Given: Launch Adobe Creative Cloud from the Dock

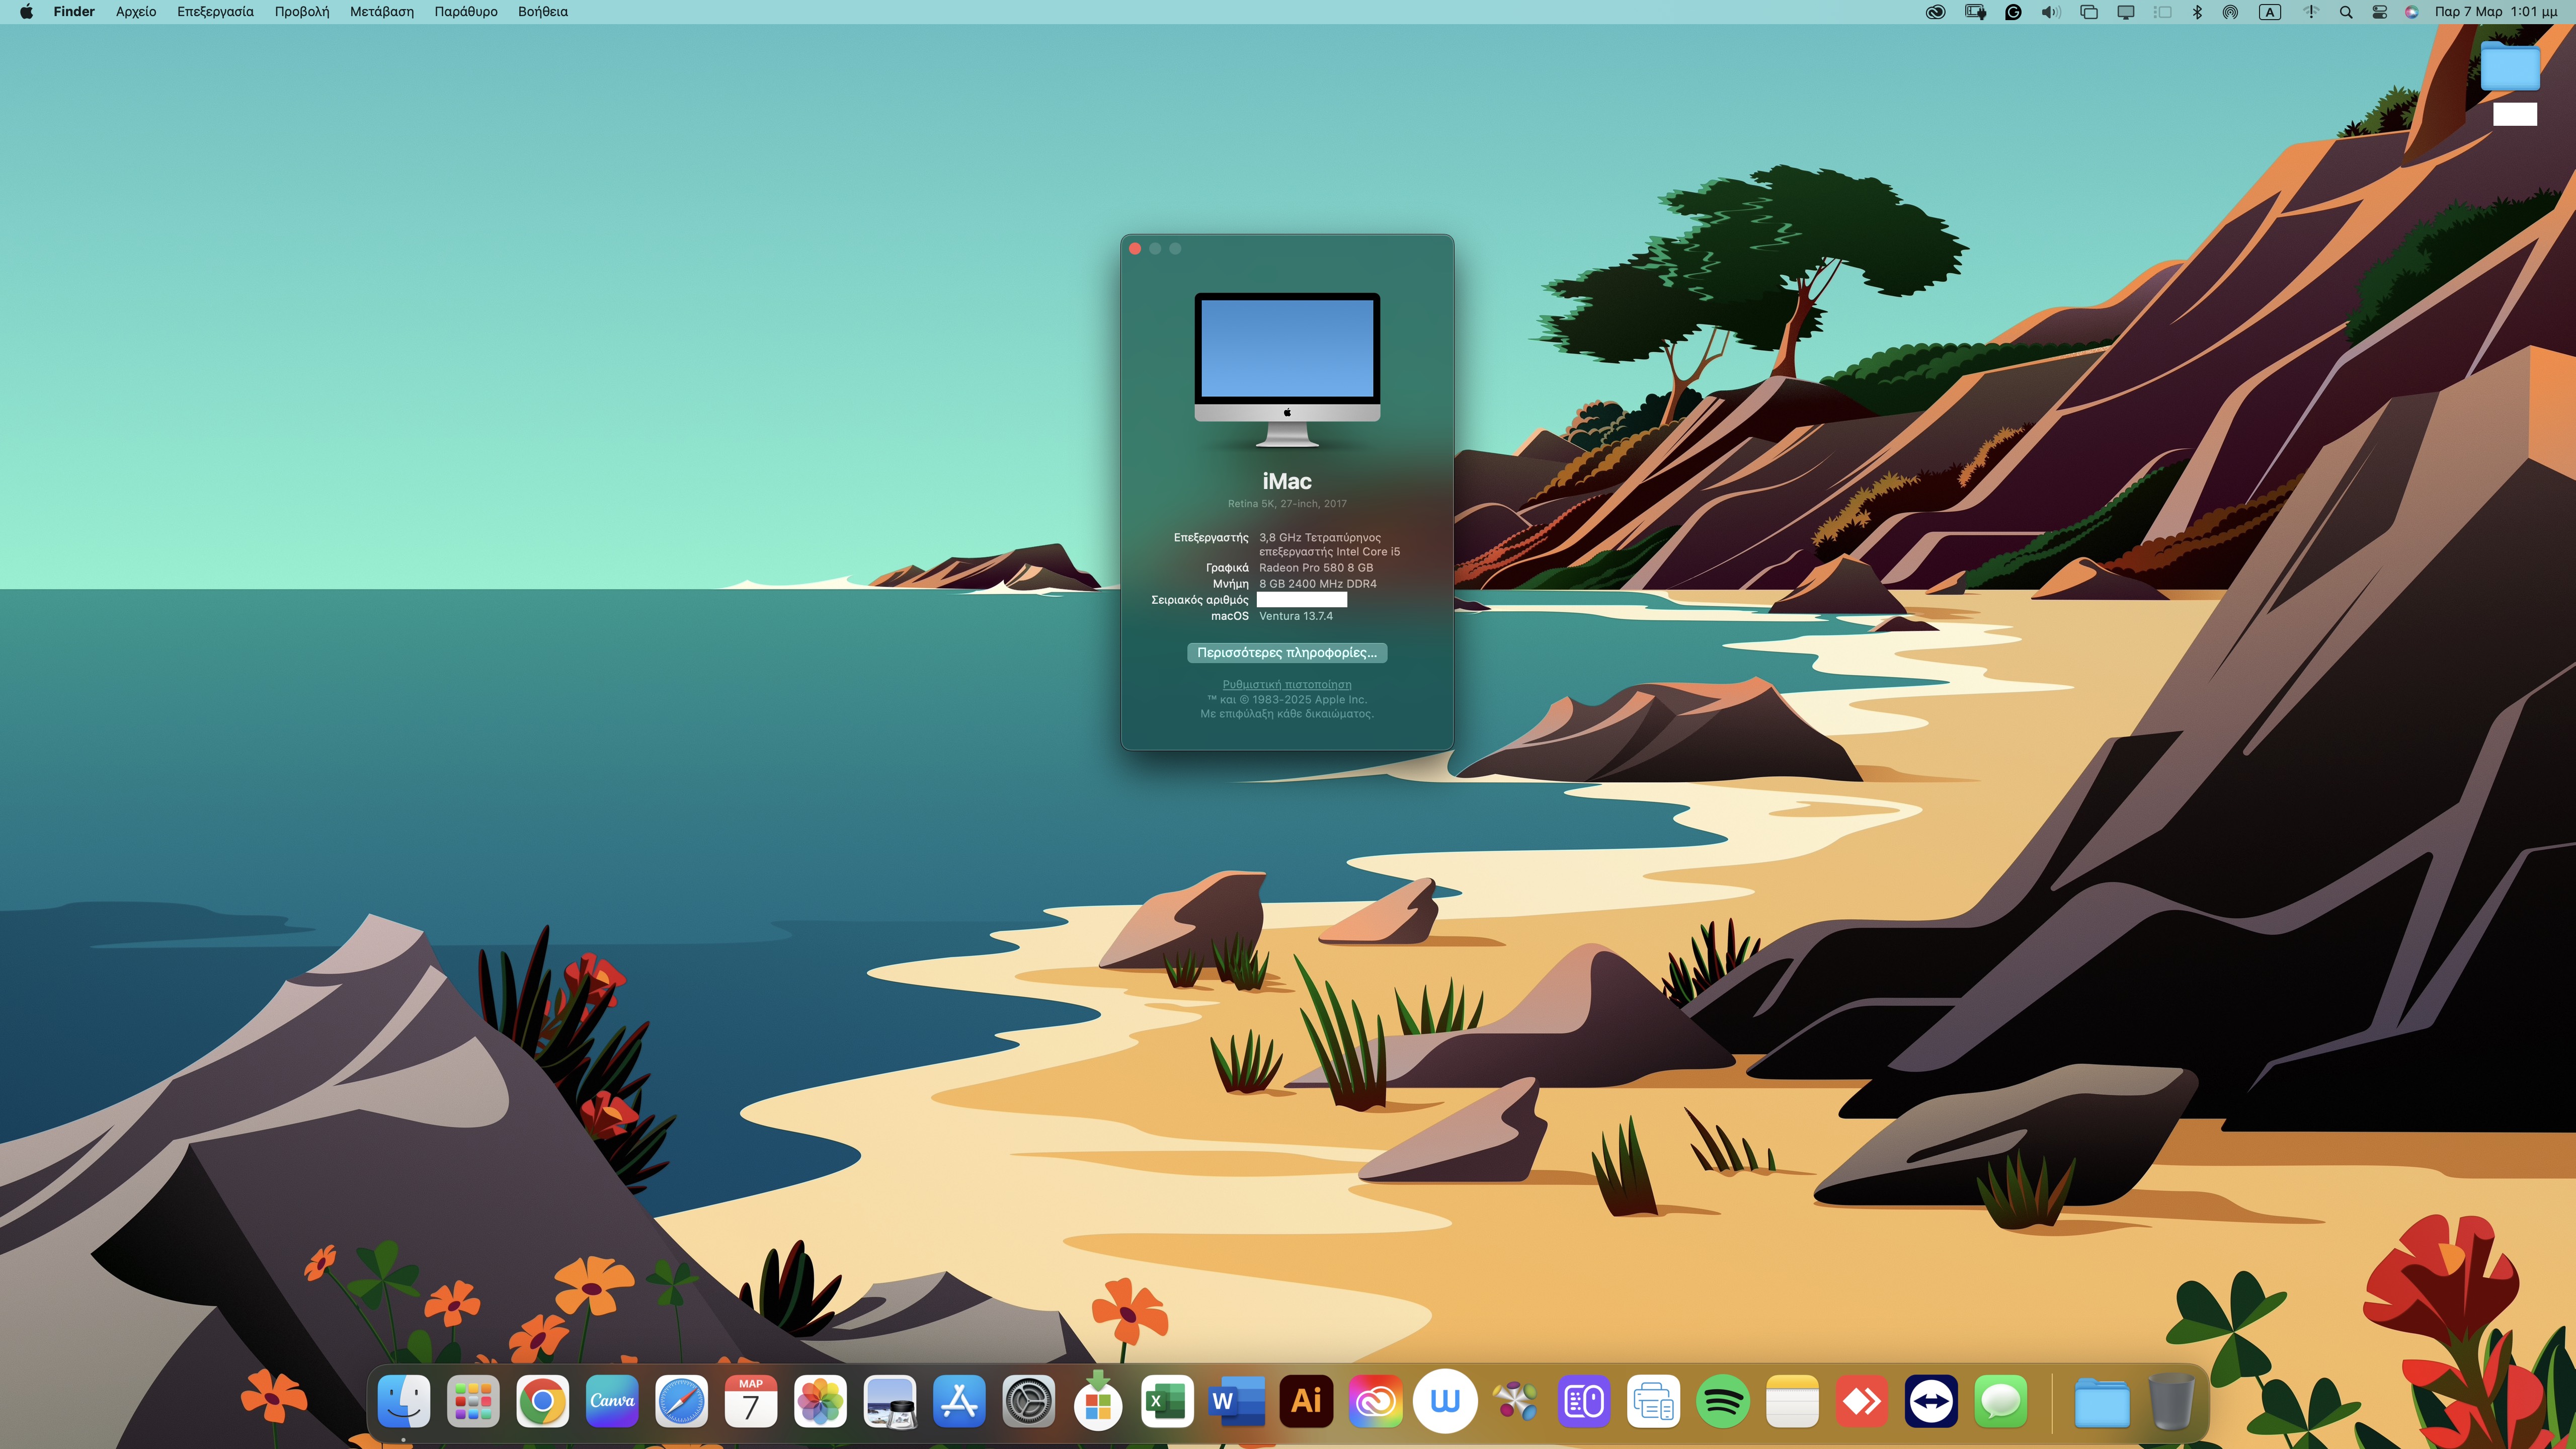Looking at the screenshot, I should tap(1376, 1401).
